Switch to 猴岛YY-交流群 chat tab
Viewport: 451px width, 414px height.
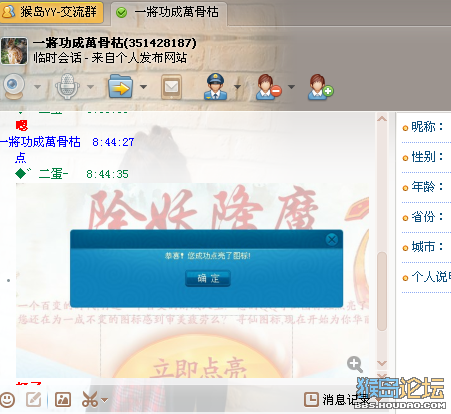click(52, 12)
